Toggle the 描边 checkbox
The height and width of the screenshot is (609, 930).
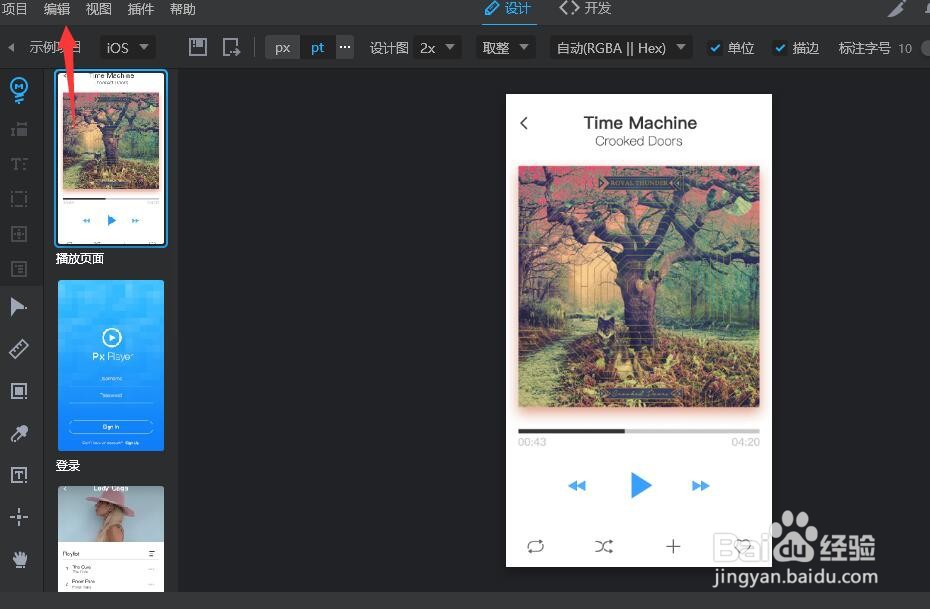(x=780, y=48)
